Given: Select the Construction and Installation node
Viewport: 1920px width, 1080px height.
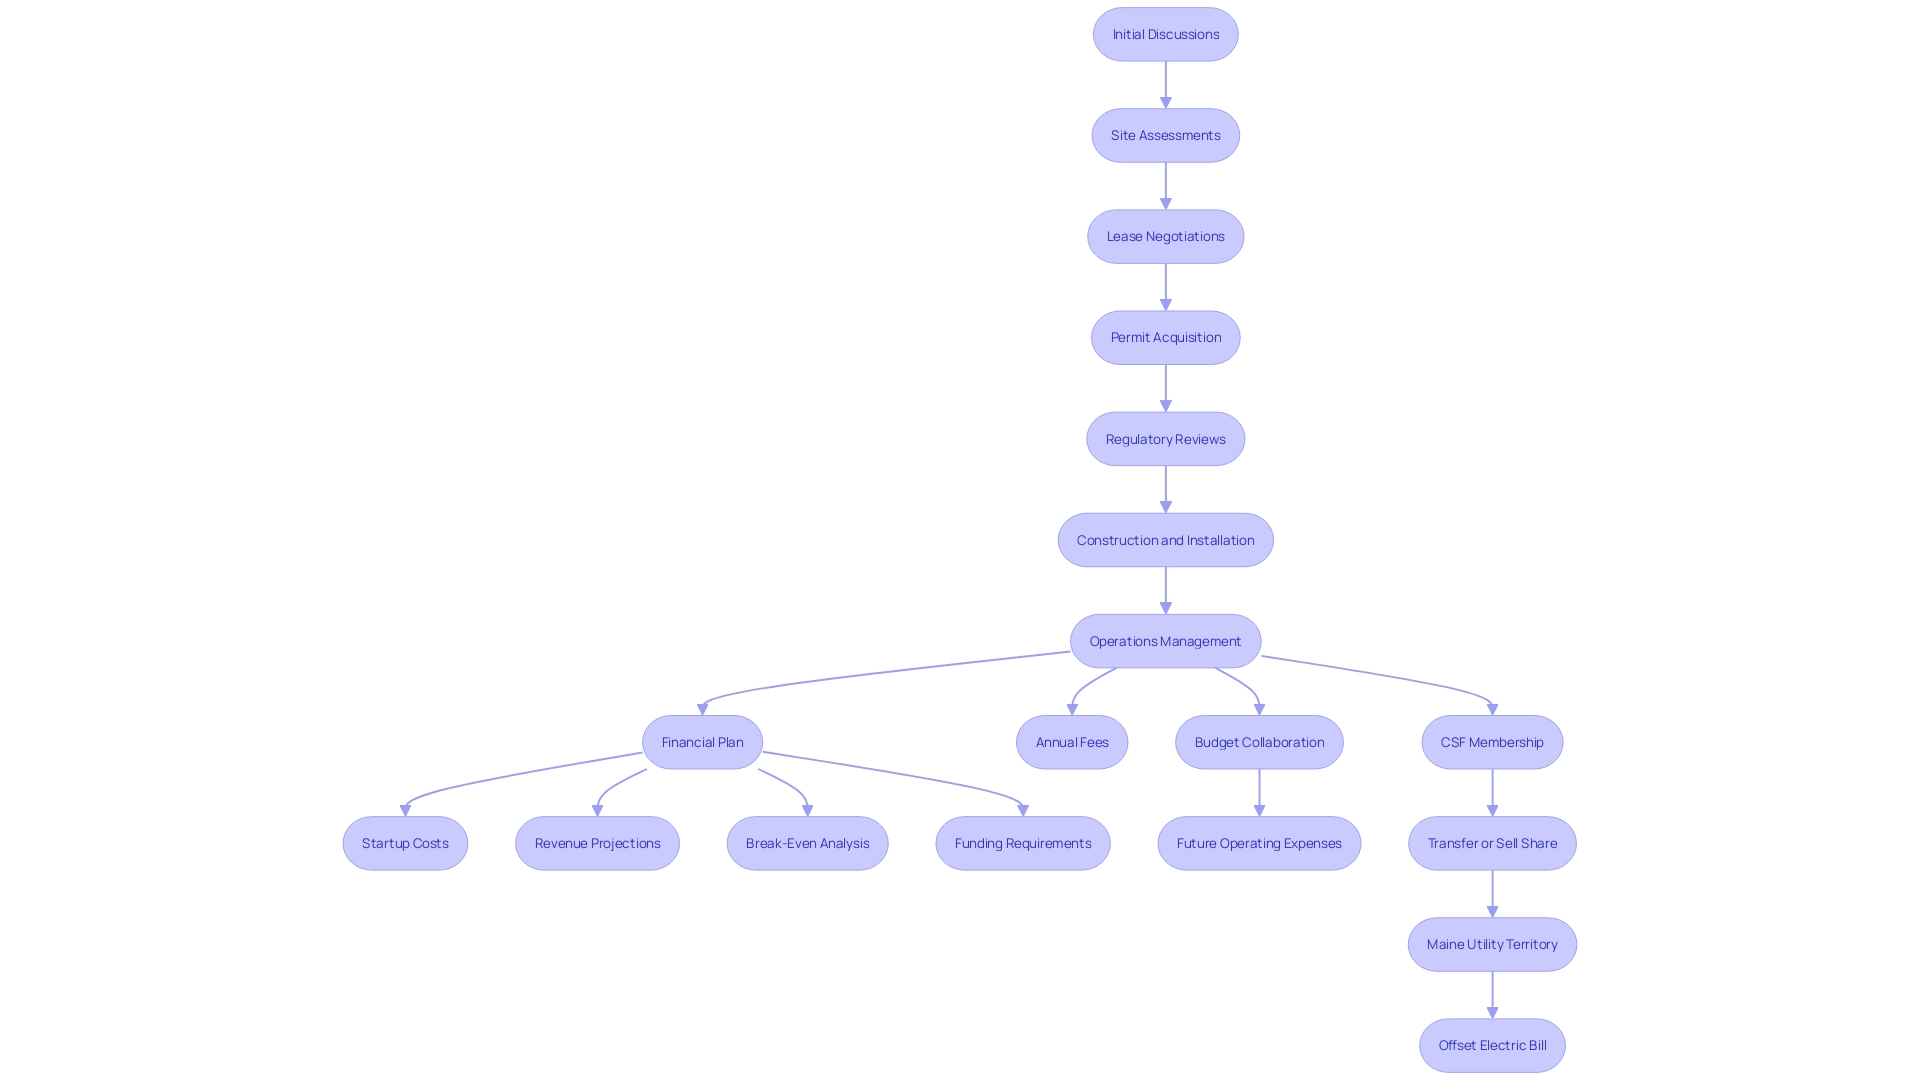Looking at the screenshot, I should point(1166,539).
